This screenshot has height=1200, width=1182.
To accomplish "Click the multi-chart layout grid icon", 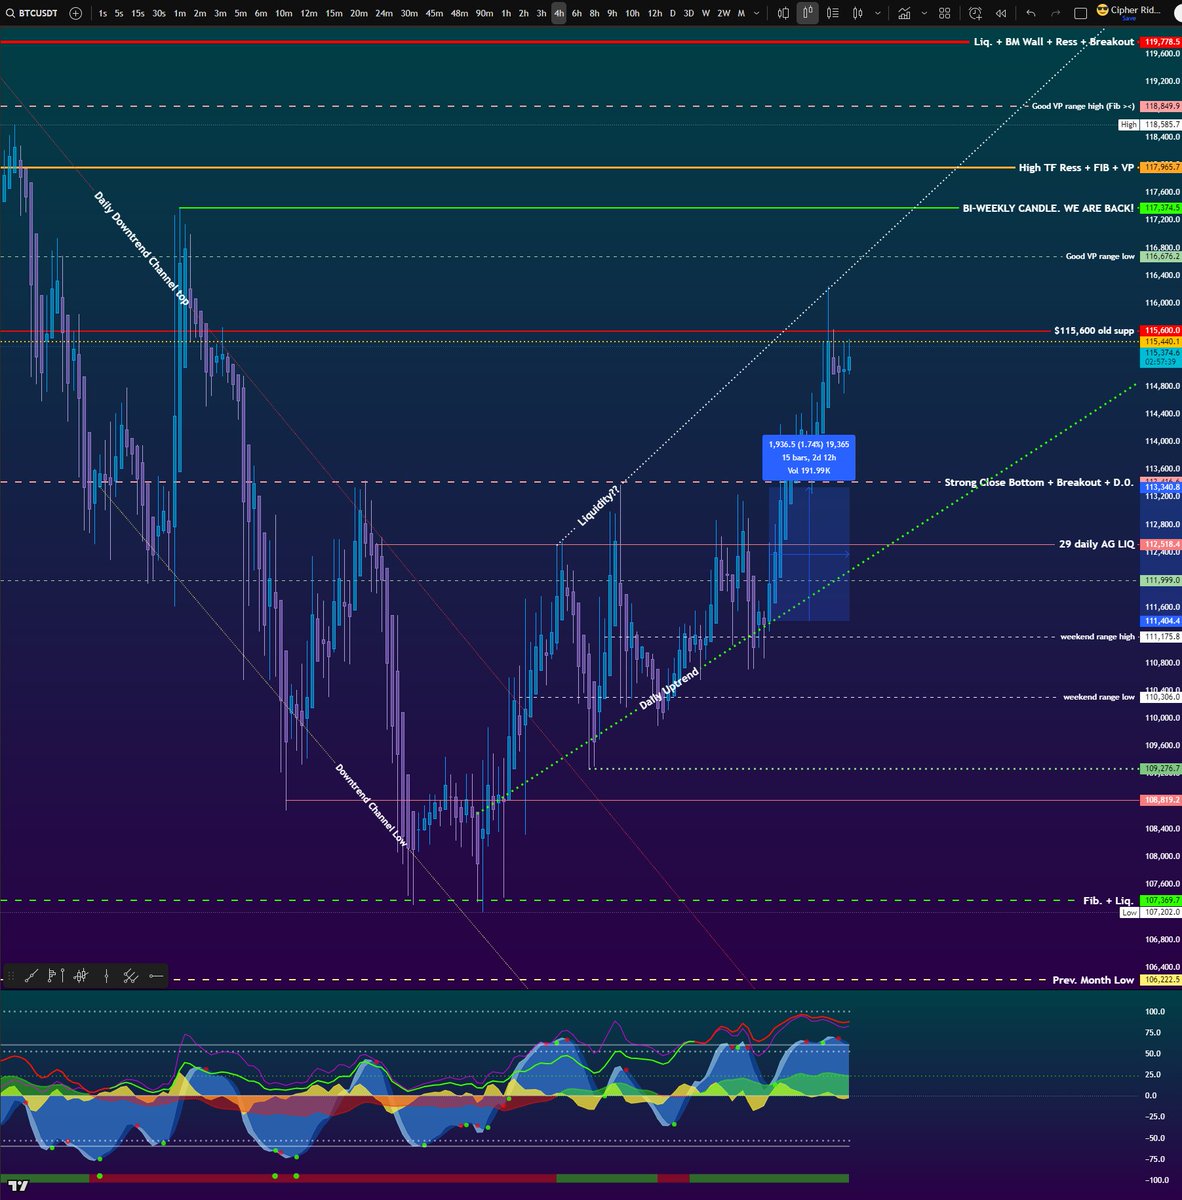I will 944,14.
